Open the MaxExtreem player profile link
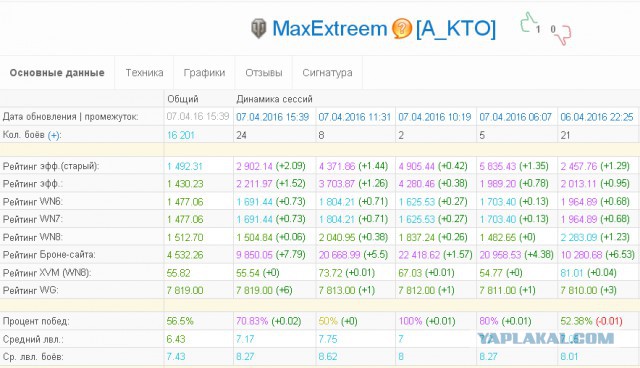Image resolution: width=640 pixels, height=368 pixels. pos(329,29)
